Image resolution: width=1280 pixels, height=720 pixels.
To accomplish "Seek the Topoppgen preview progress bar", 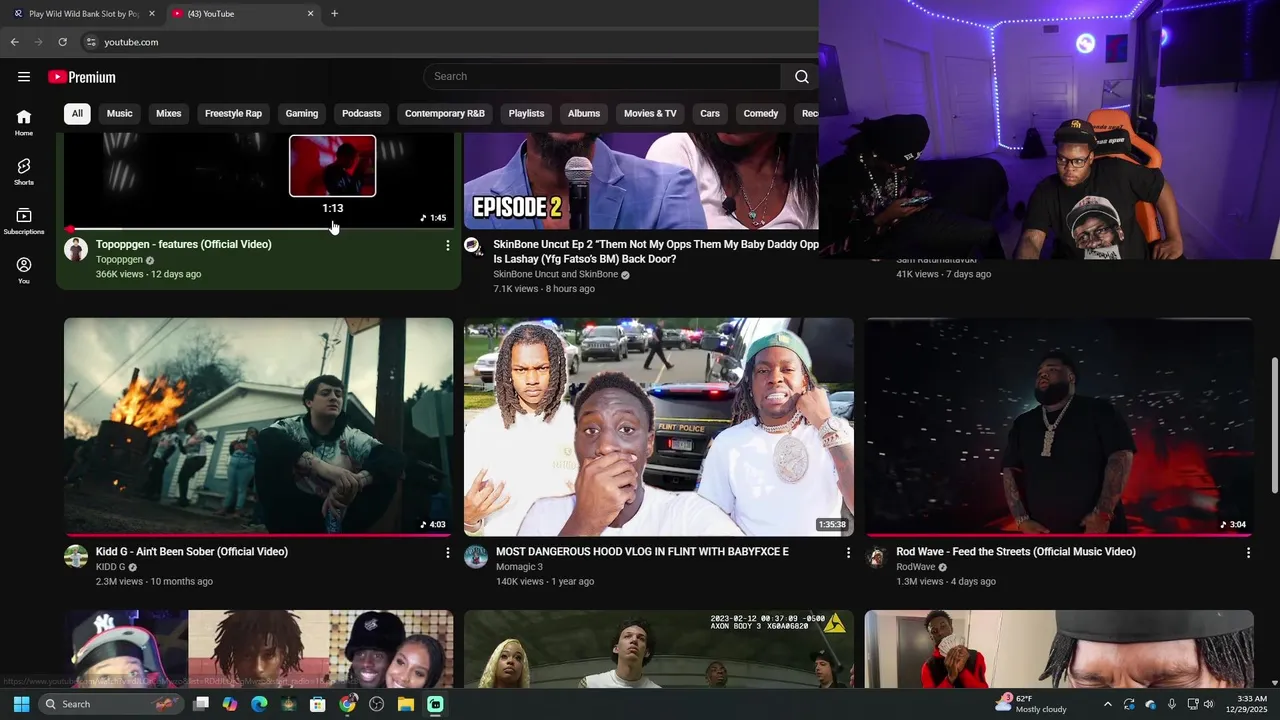I will coord(258,229).
